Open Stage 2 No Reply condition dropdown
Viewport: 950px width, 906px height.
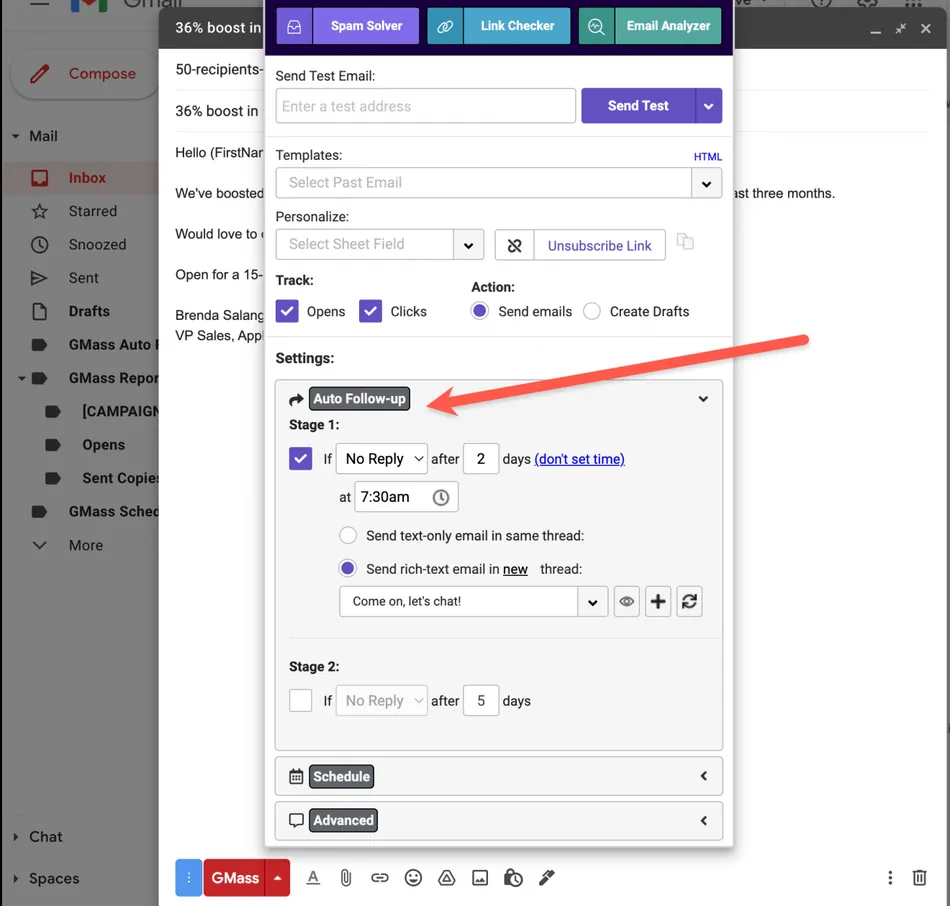click(x=382, y=701)
